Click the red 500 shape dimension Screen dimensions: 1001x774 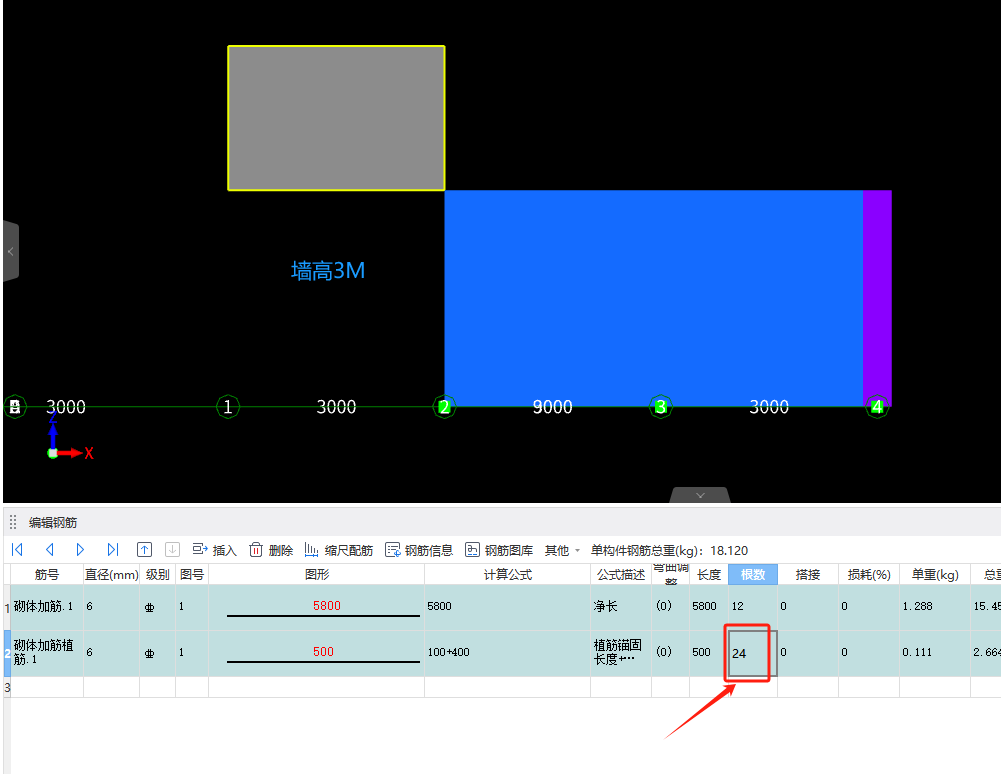point(323,651)
